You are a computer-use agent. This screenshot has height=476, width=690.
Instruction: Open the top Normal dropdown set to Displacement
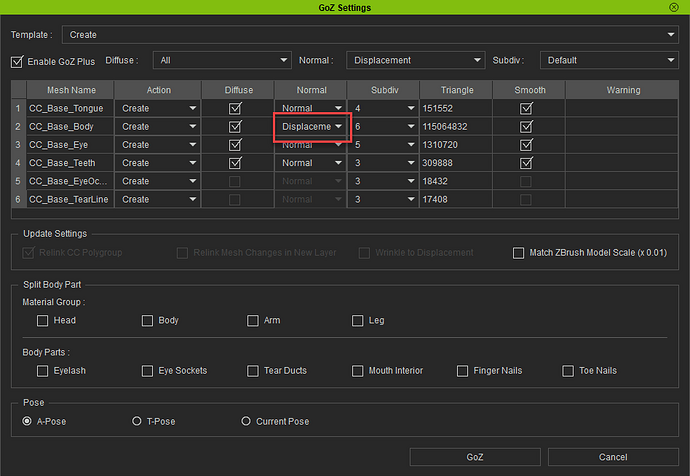[416, 60]
